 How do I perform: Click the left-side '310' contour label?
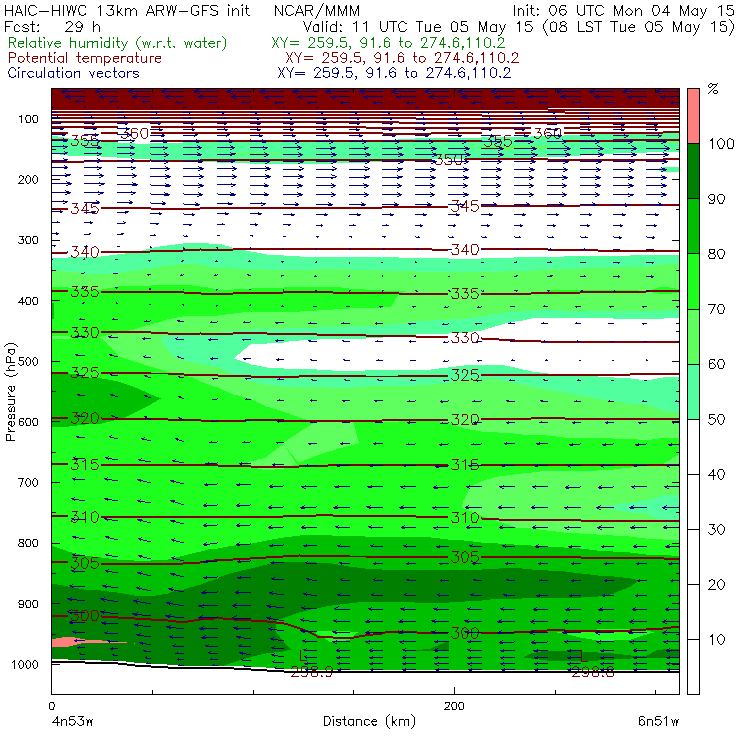[x=85, y=517]
